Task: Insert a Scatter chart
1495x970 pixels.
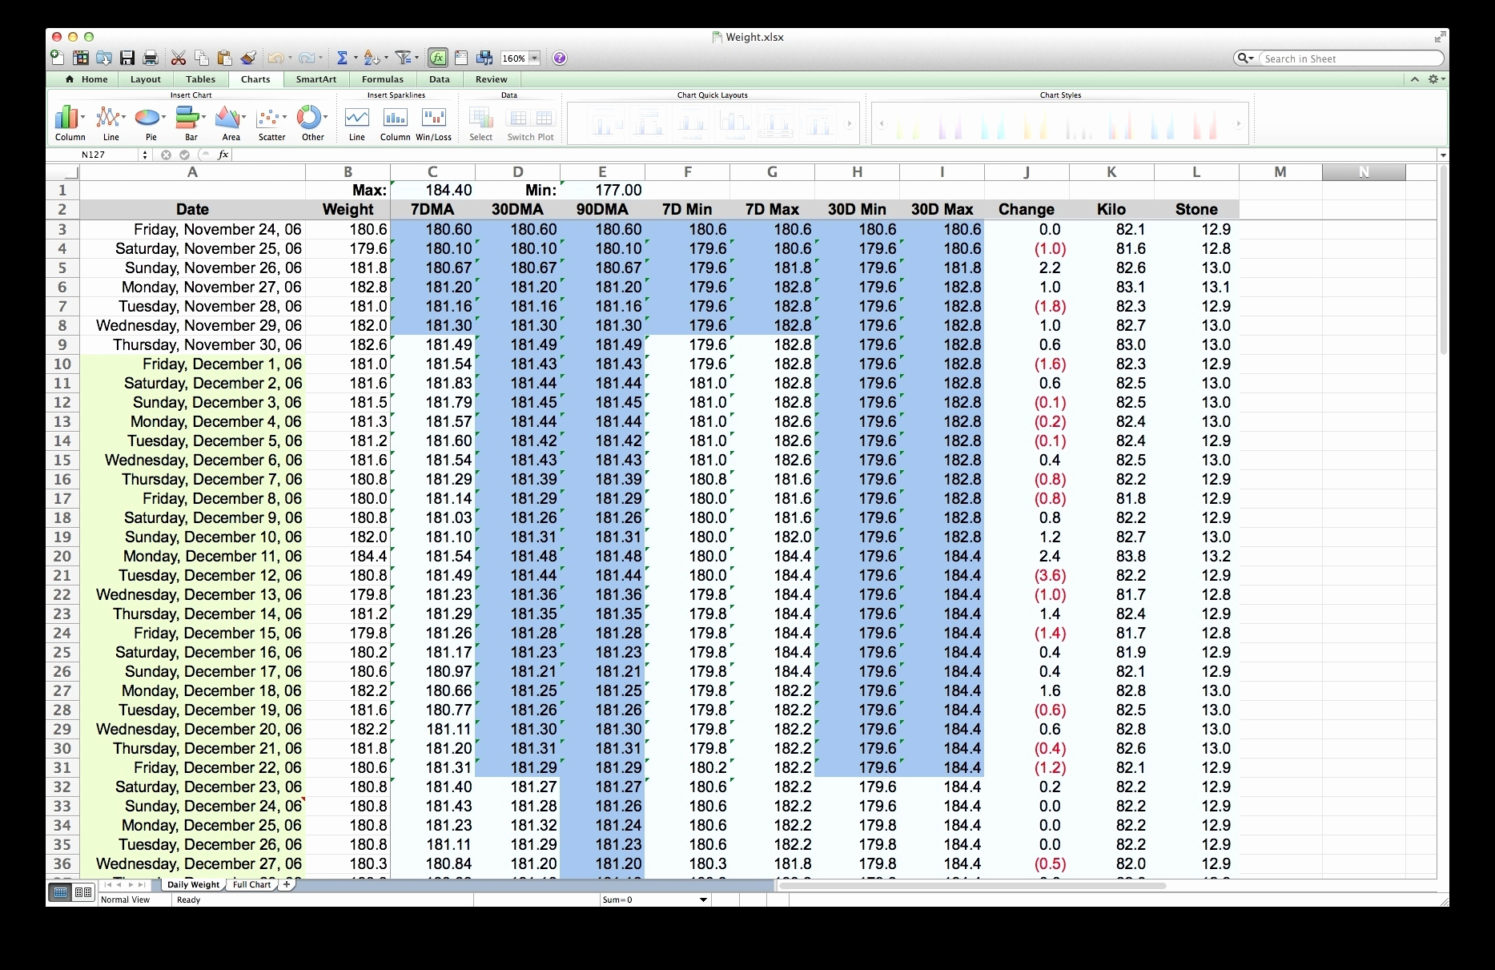Action: pyautogui.click(x=270, y=120)
